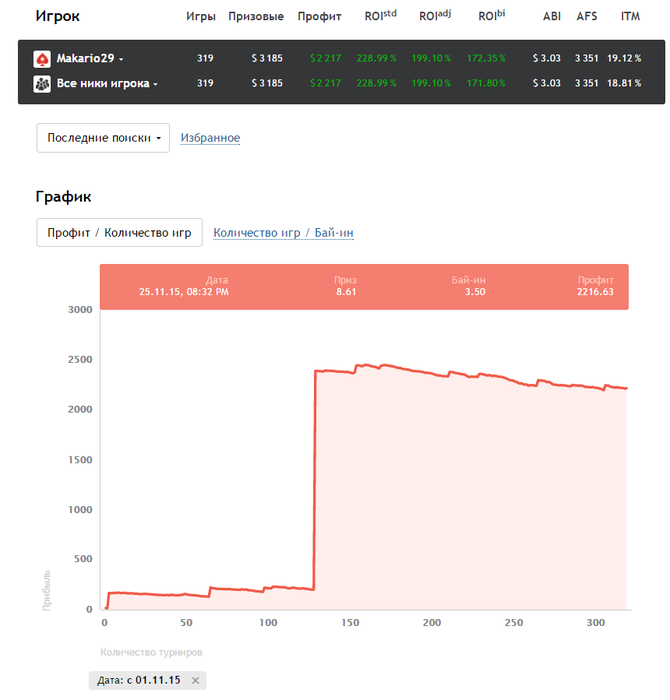The height and width of the screenshot is (700, 670).
Task: Click the ITM column header
Action: click(x=630, y=17)
